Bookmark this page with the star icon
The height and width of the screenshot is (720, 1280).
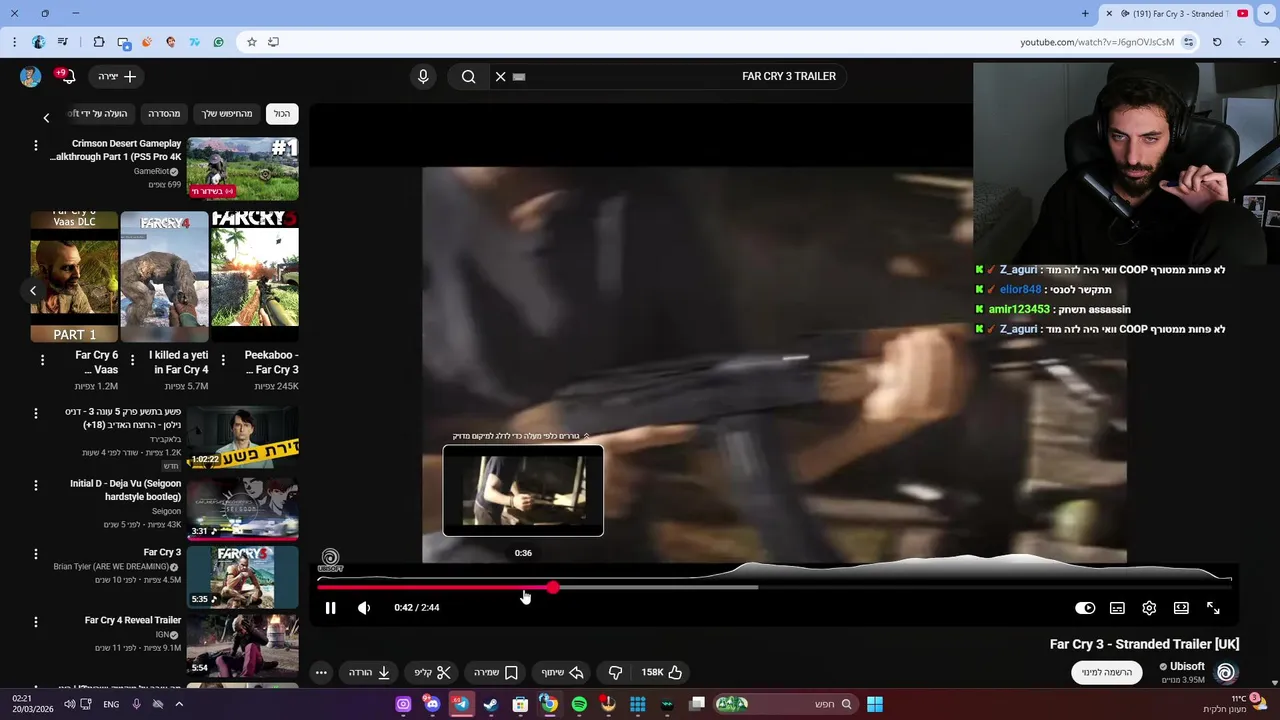[x=252, y=42]
